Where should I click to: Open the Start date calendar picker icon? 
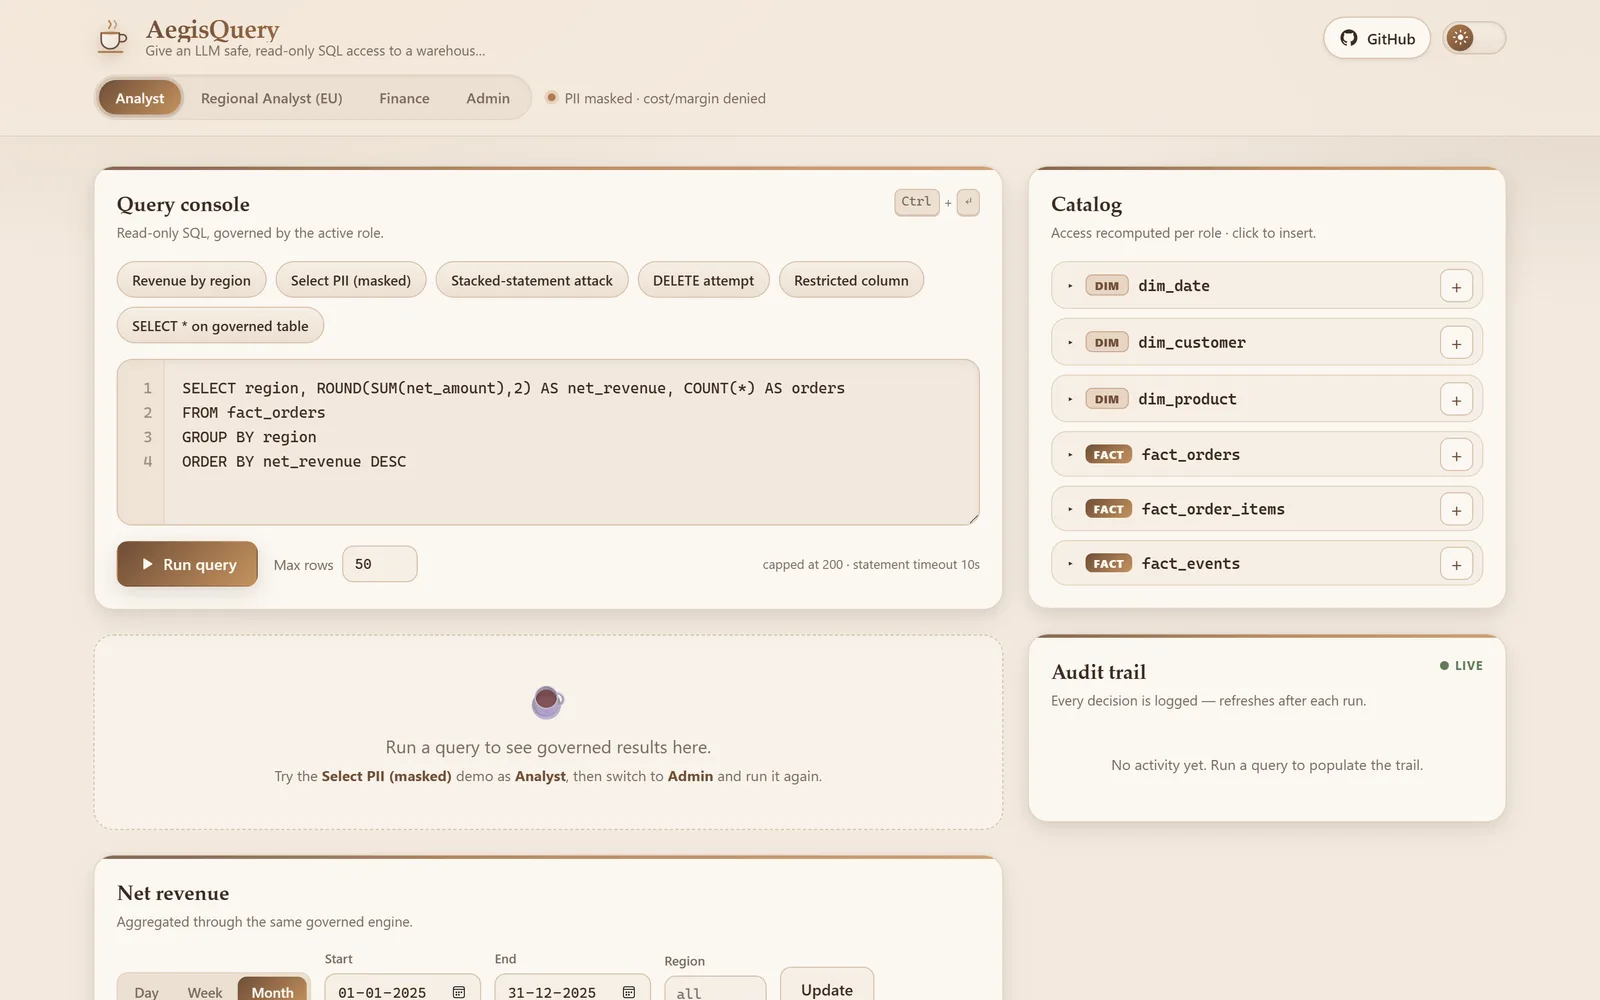pyautogui.click(x=459, y=992)
